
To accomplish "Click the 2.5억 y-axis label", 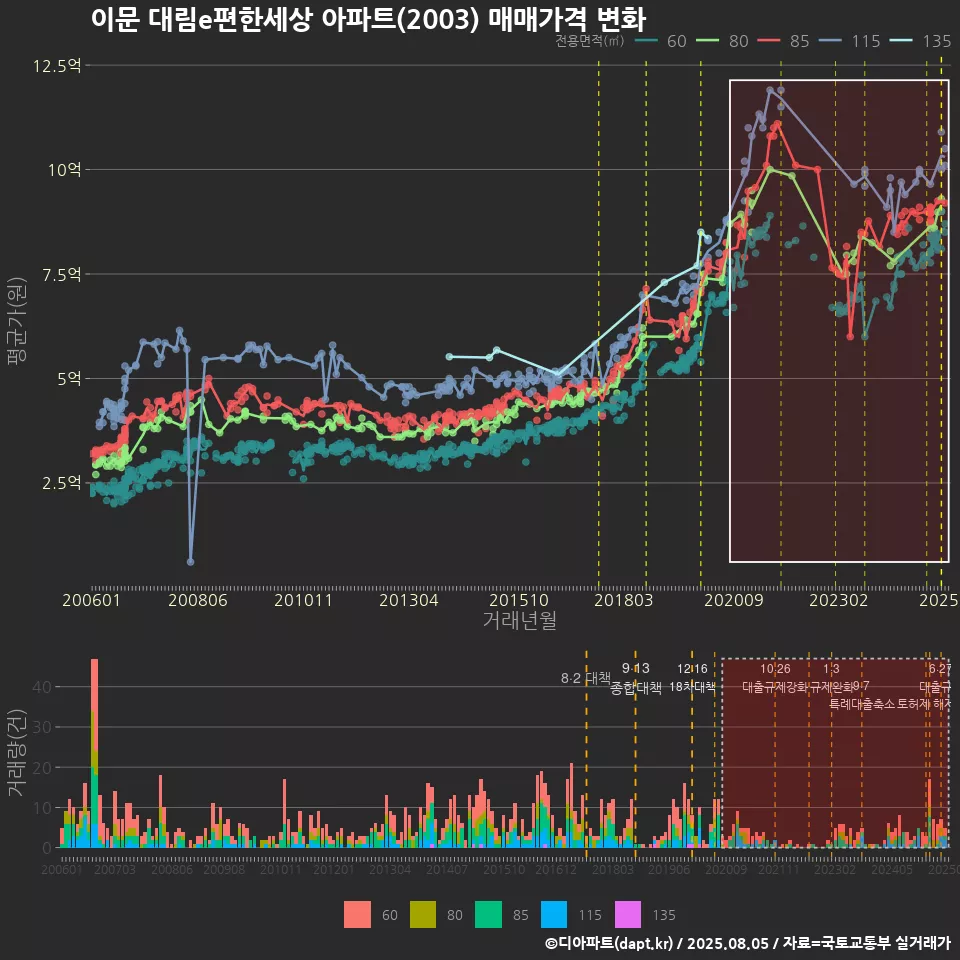I will pos(62,483).
